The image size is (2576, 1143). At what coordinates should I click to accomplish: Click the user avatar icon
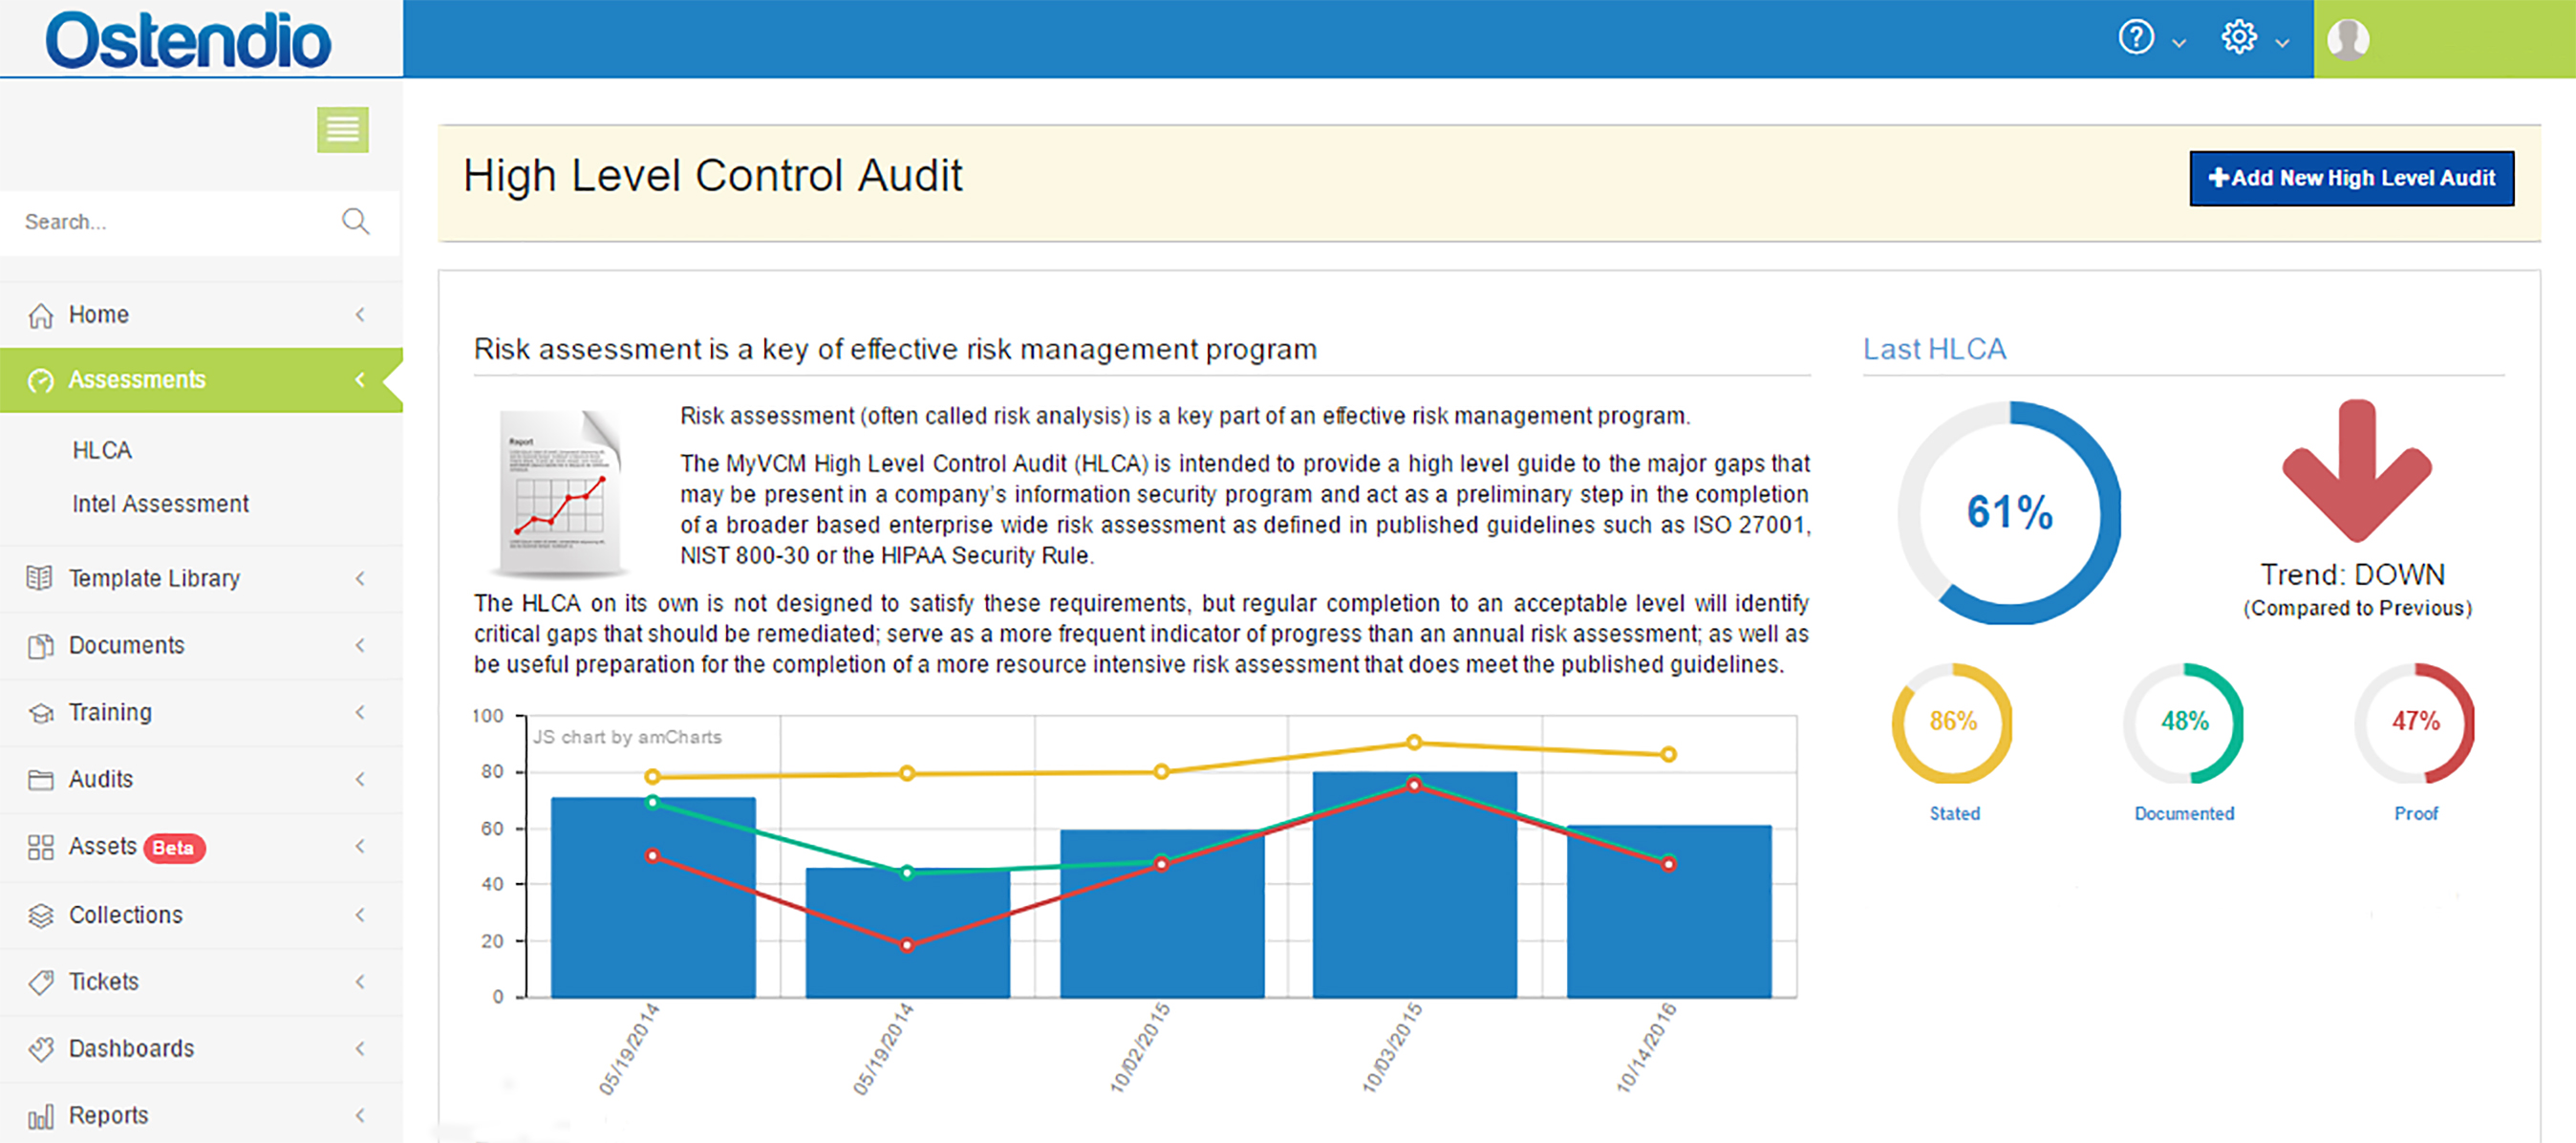tap(2347, 40)
